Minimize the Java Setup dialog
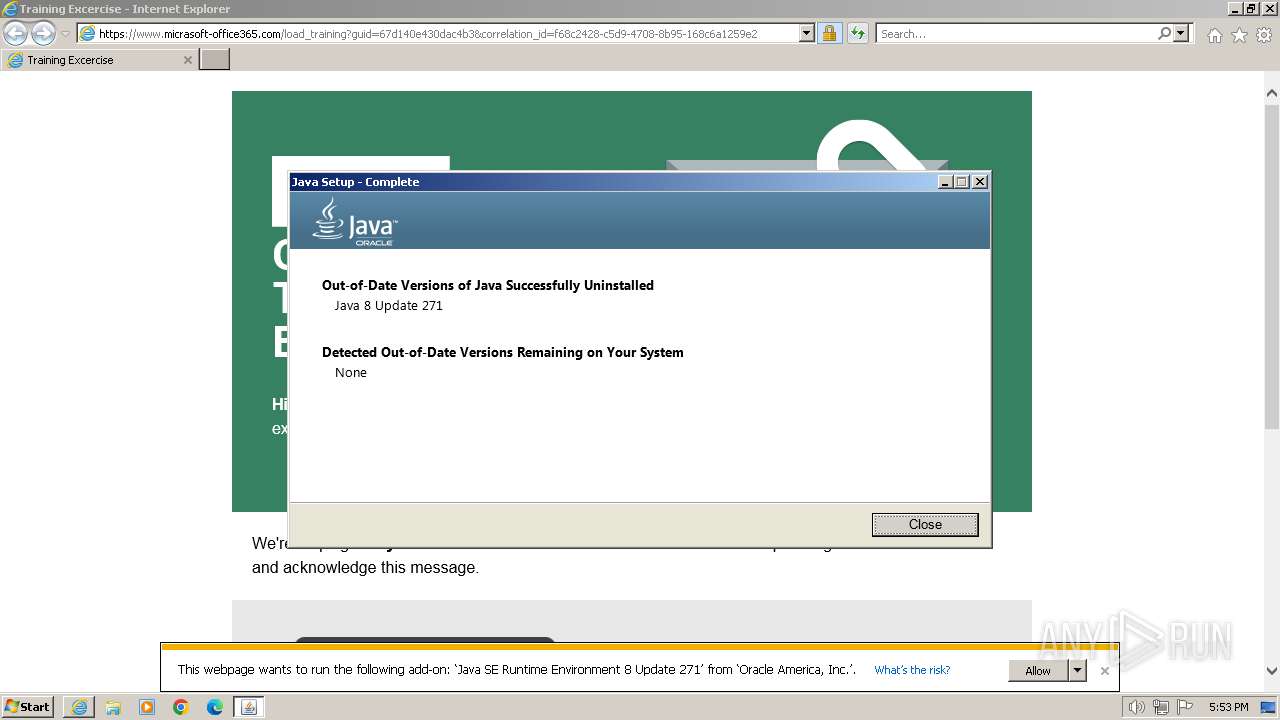 (x=945, y=182)
